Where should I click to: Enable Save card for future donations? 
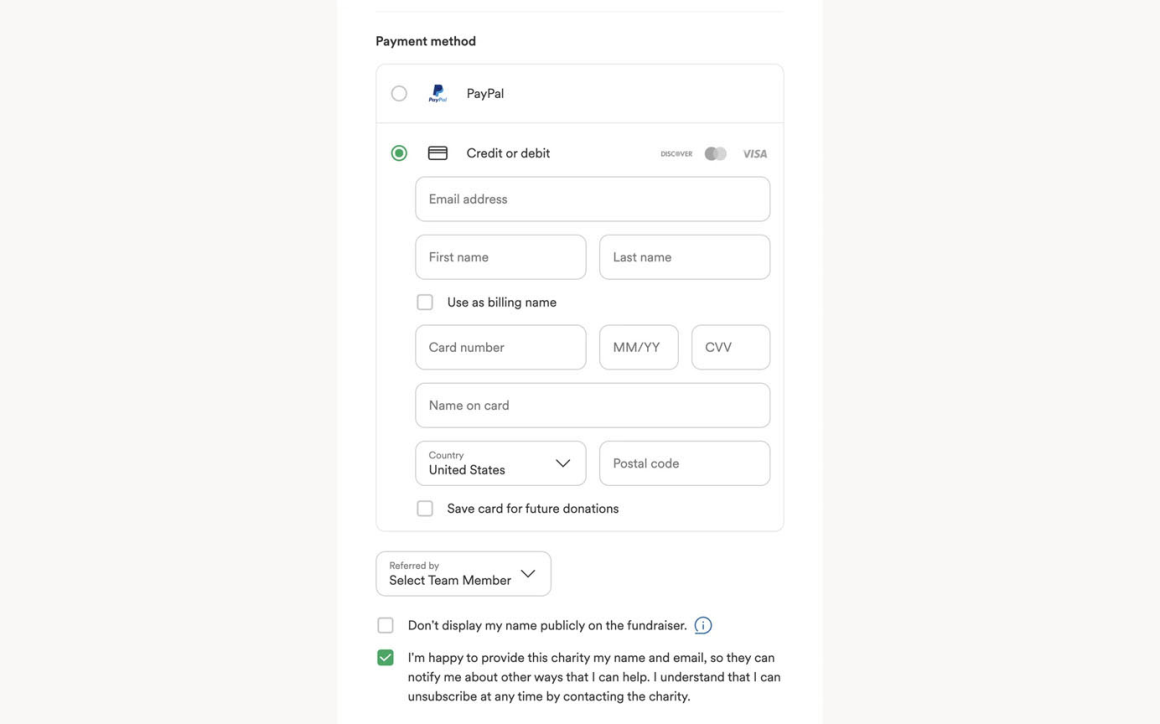click(x=425, y=509)
